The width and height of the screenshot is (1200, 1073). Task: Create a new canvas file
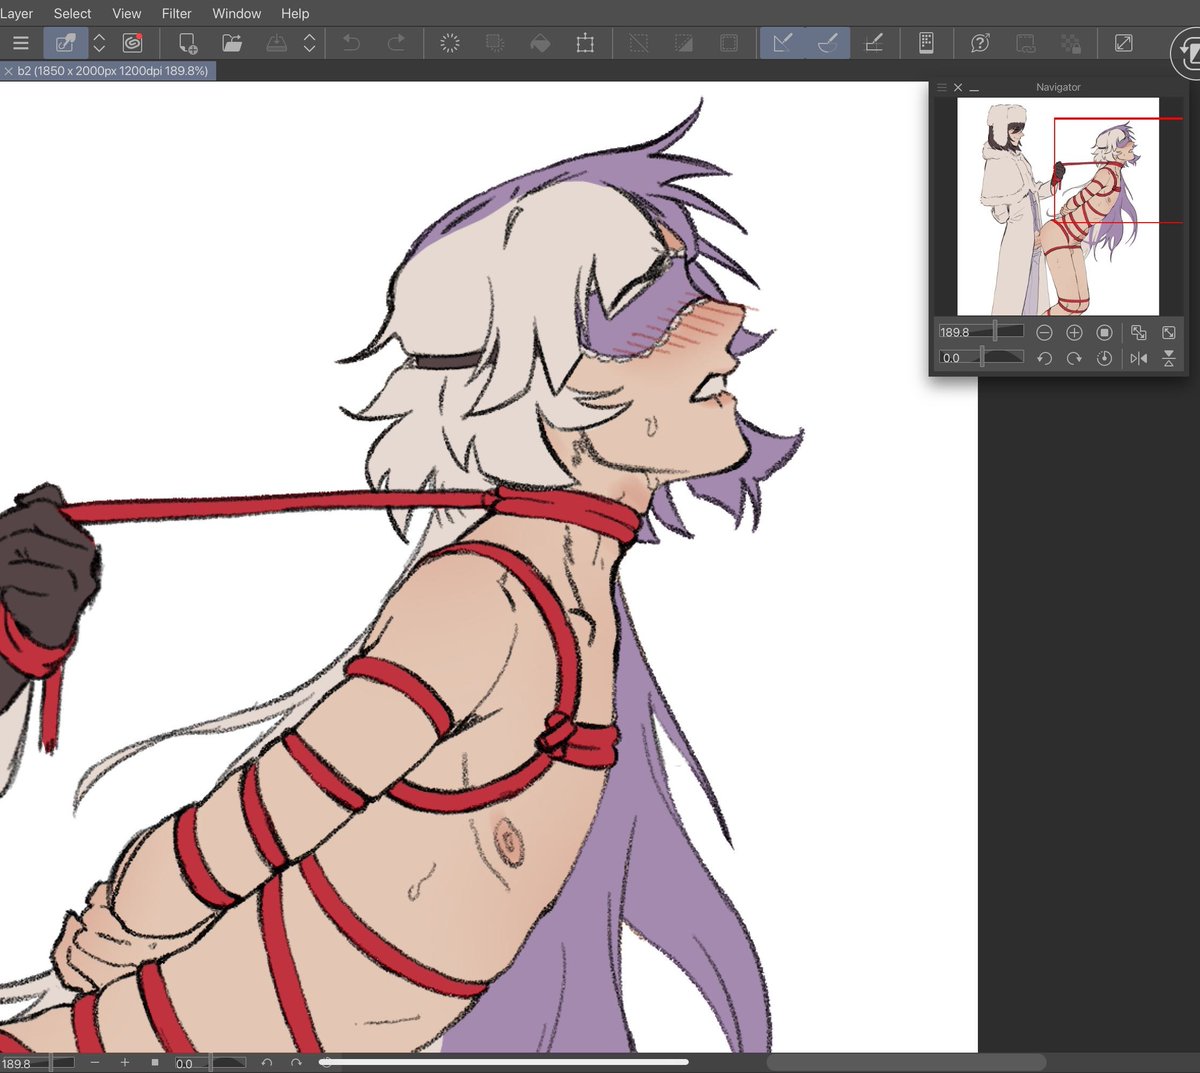[187, 43]
